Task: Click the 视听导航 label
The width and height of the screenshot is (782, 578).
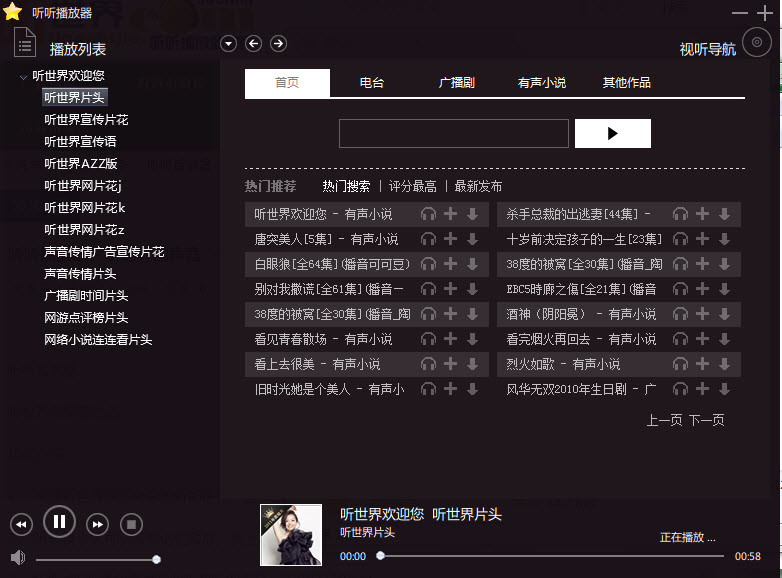Action: click(708, 49)
